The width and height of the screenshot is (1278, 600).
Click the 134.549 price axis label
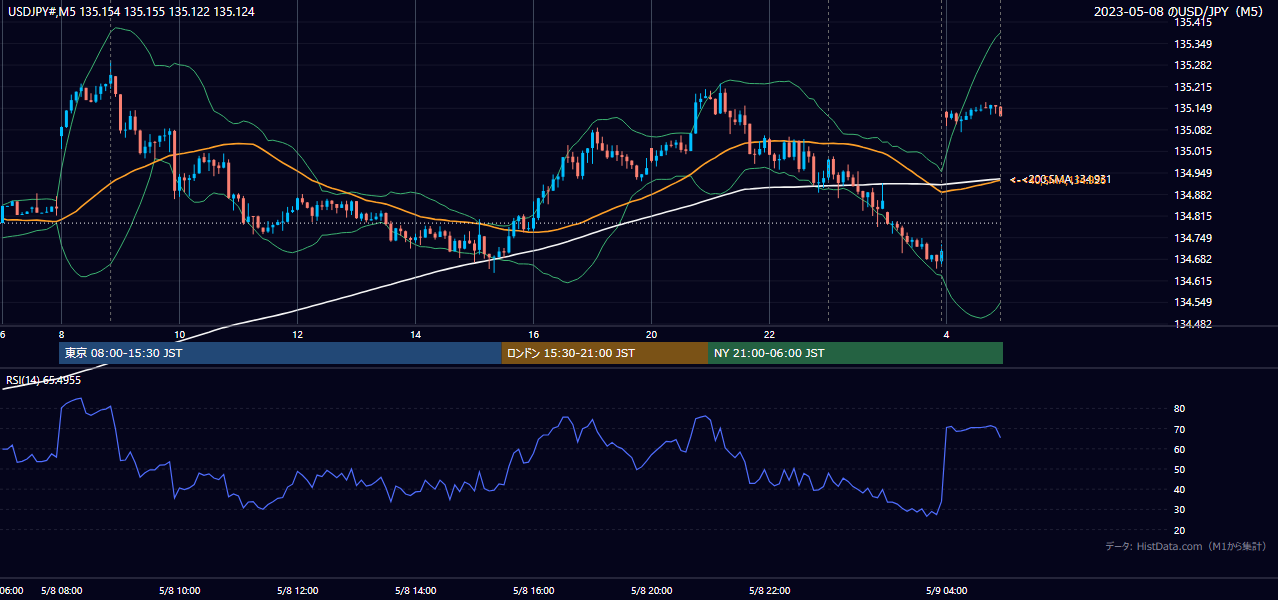pos(1193,302)
